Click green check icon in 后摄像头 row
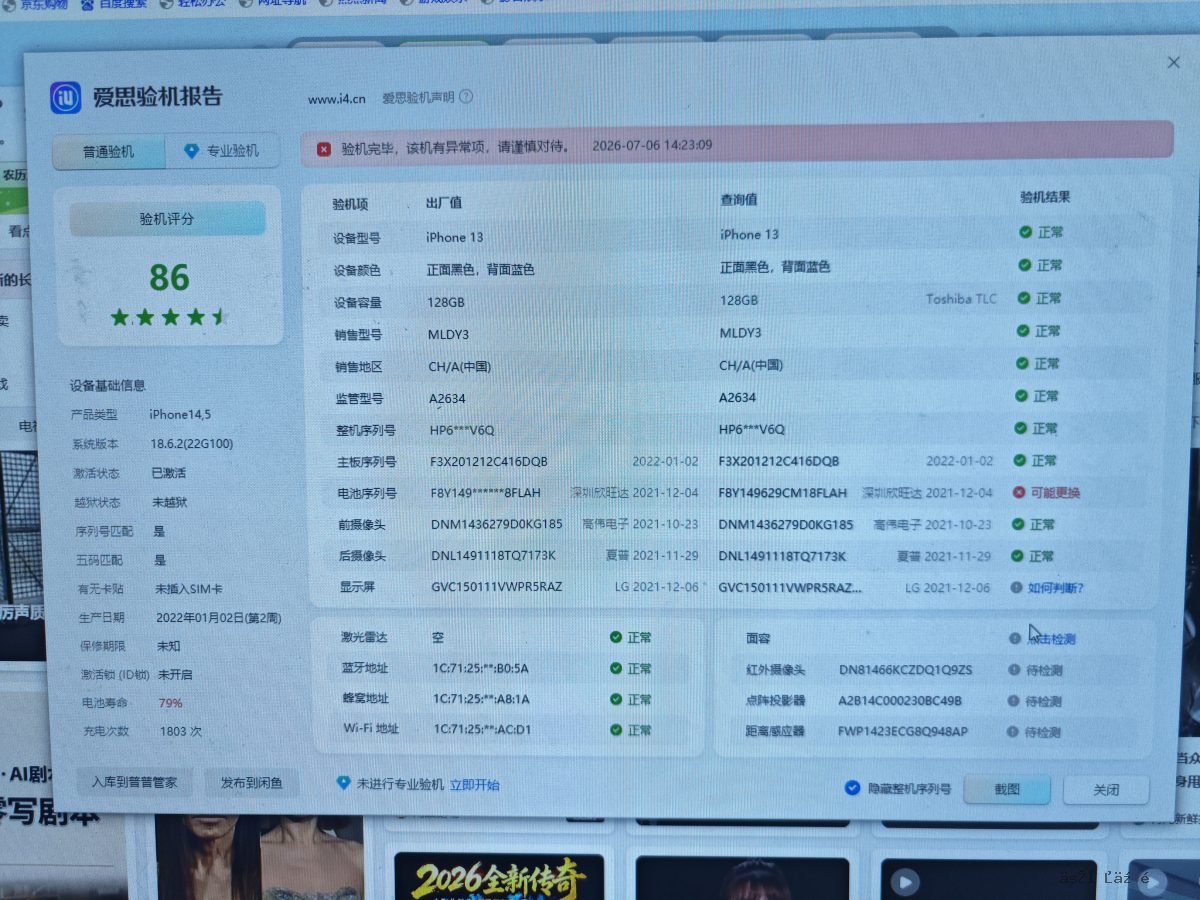Screen dimensions: 1200x900 (x=1018, y=556)
